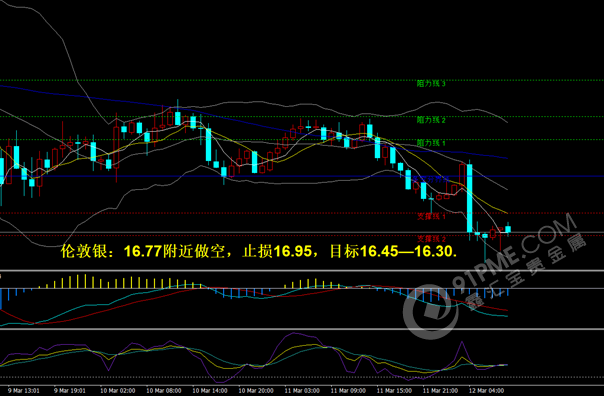The image size is (604, 396).
Task: Click the 12 Mar 04:00 time label
Action: [487, 391]
